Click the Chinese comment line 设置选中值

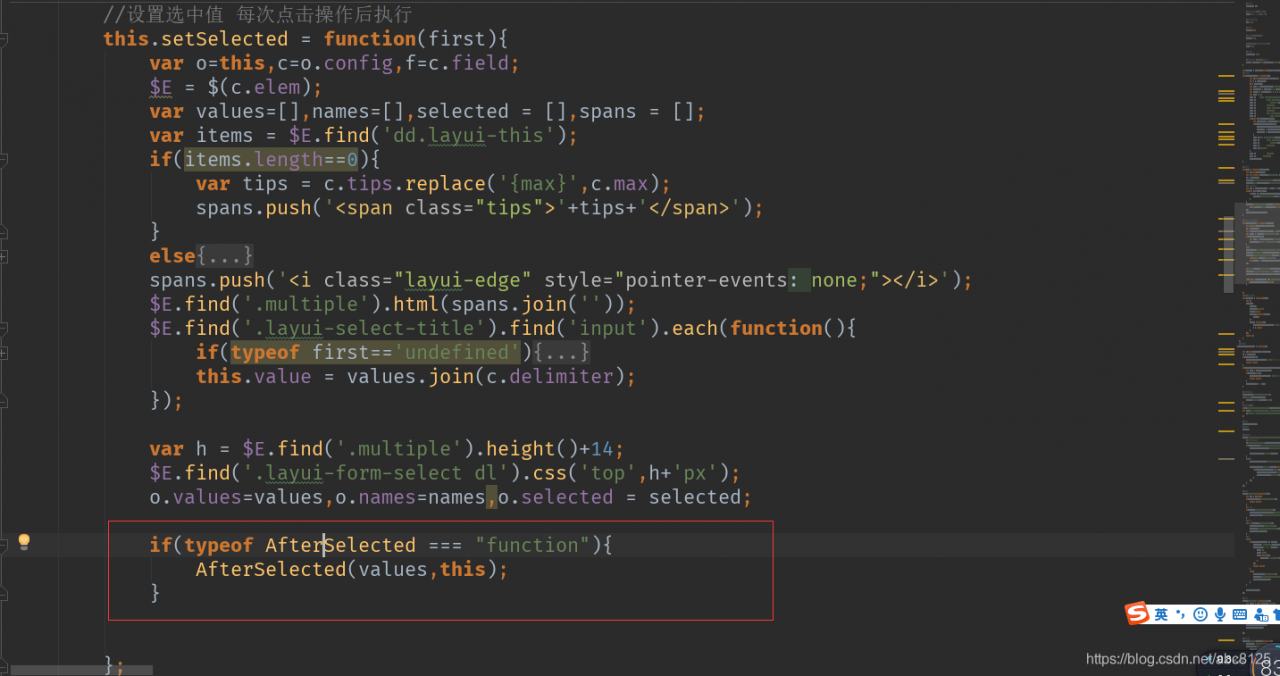point(257,15)
